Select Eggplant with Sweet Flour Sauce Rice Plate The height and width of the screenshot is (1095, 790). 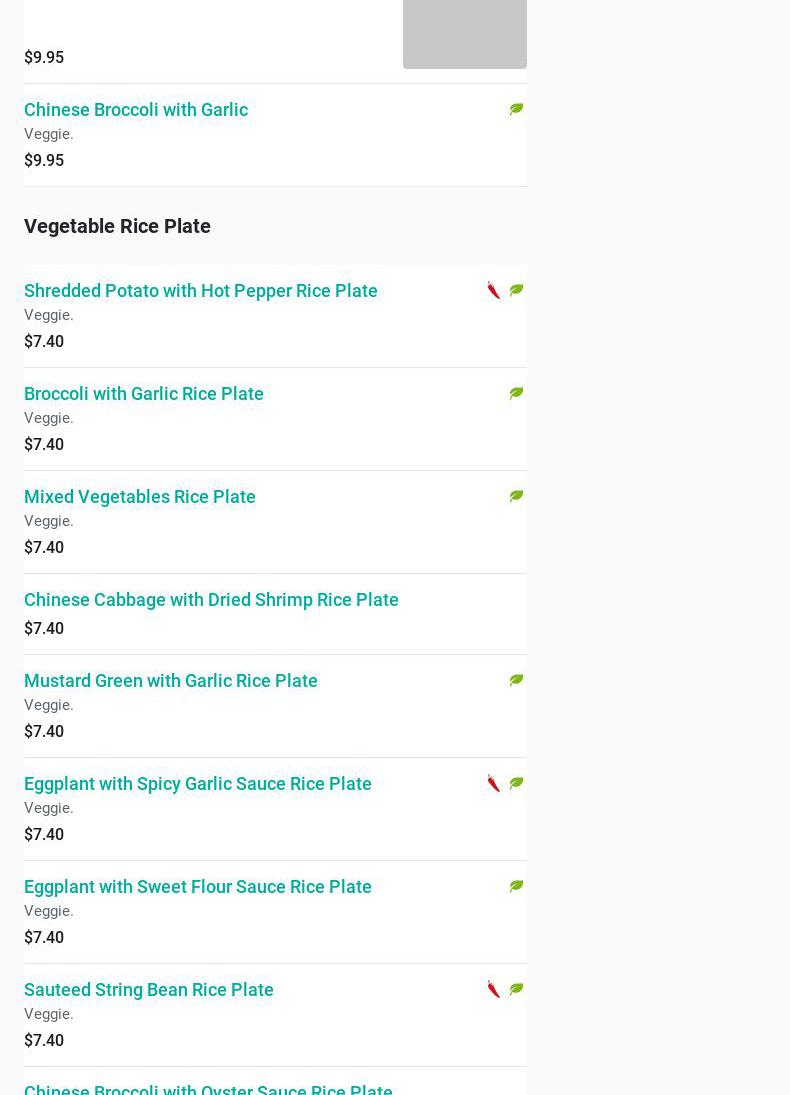[198, 886]
